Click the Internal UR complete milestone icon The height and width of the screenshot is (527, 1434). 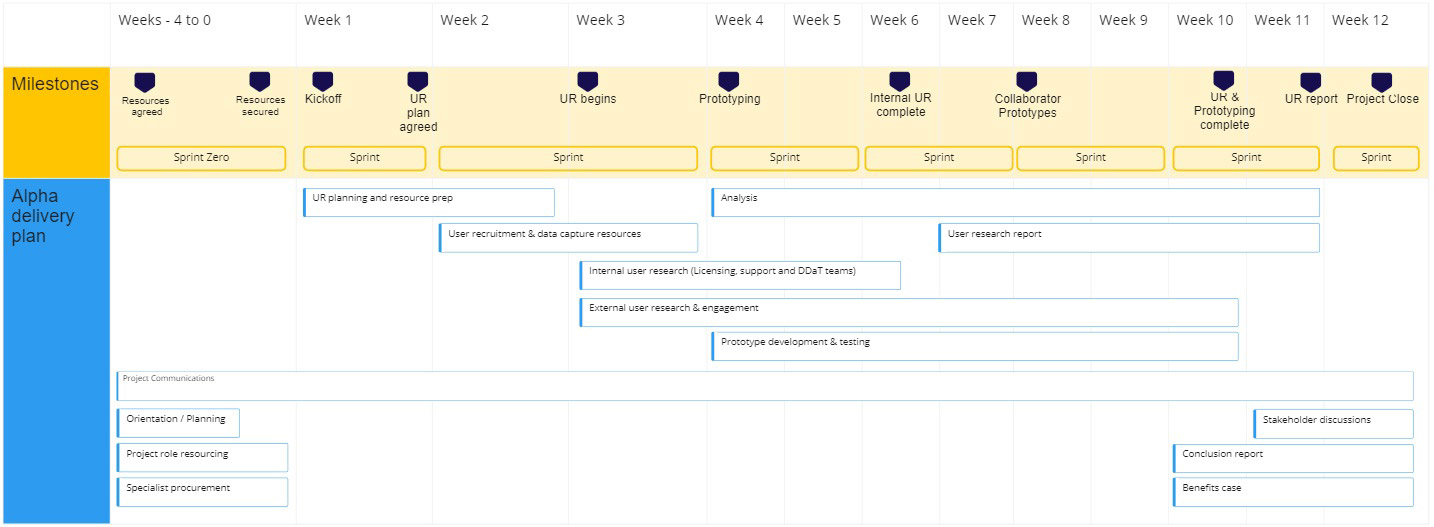click(x=900, y=82)
